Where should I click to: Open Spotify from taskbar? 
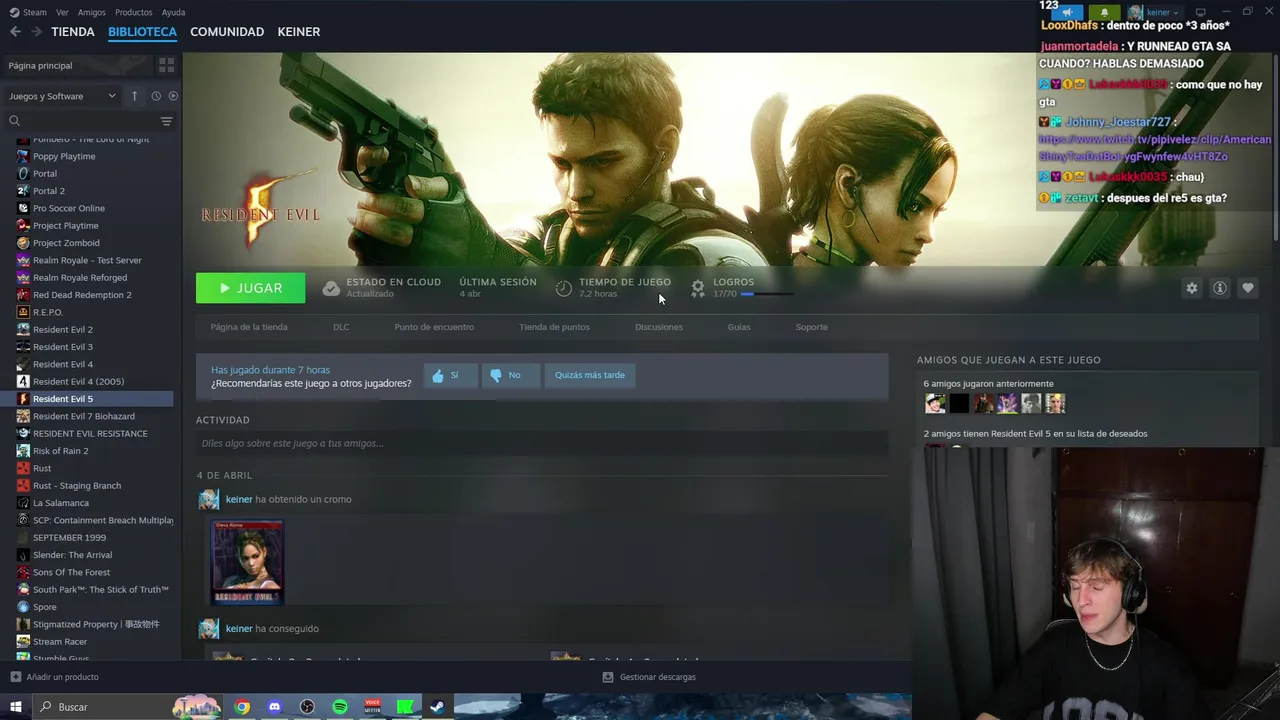coord(340,707)
